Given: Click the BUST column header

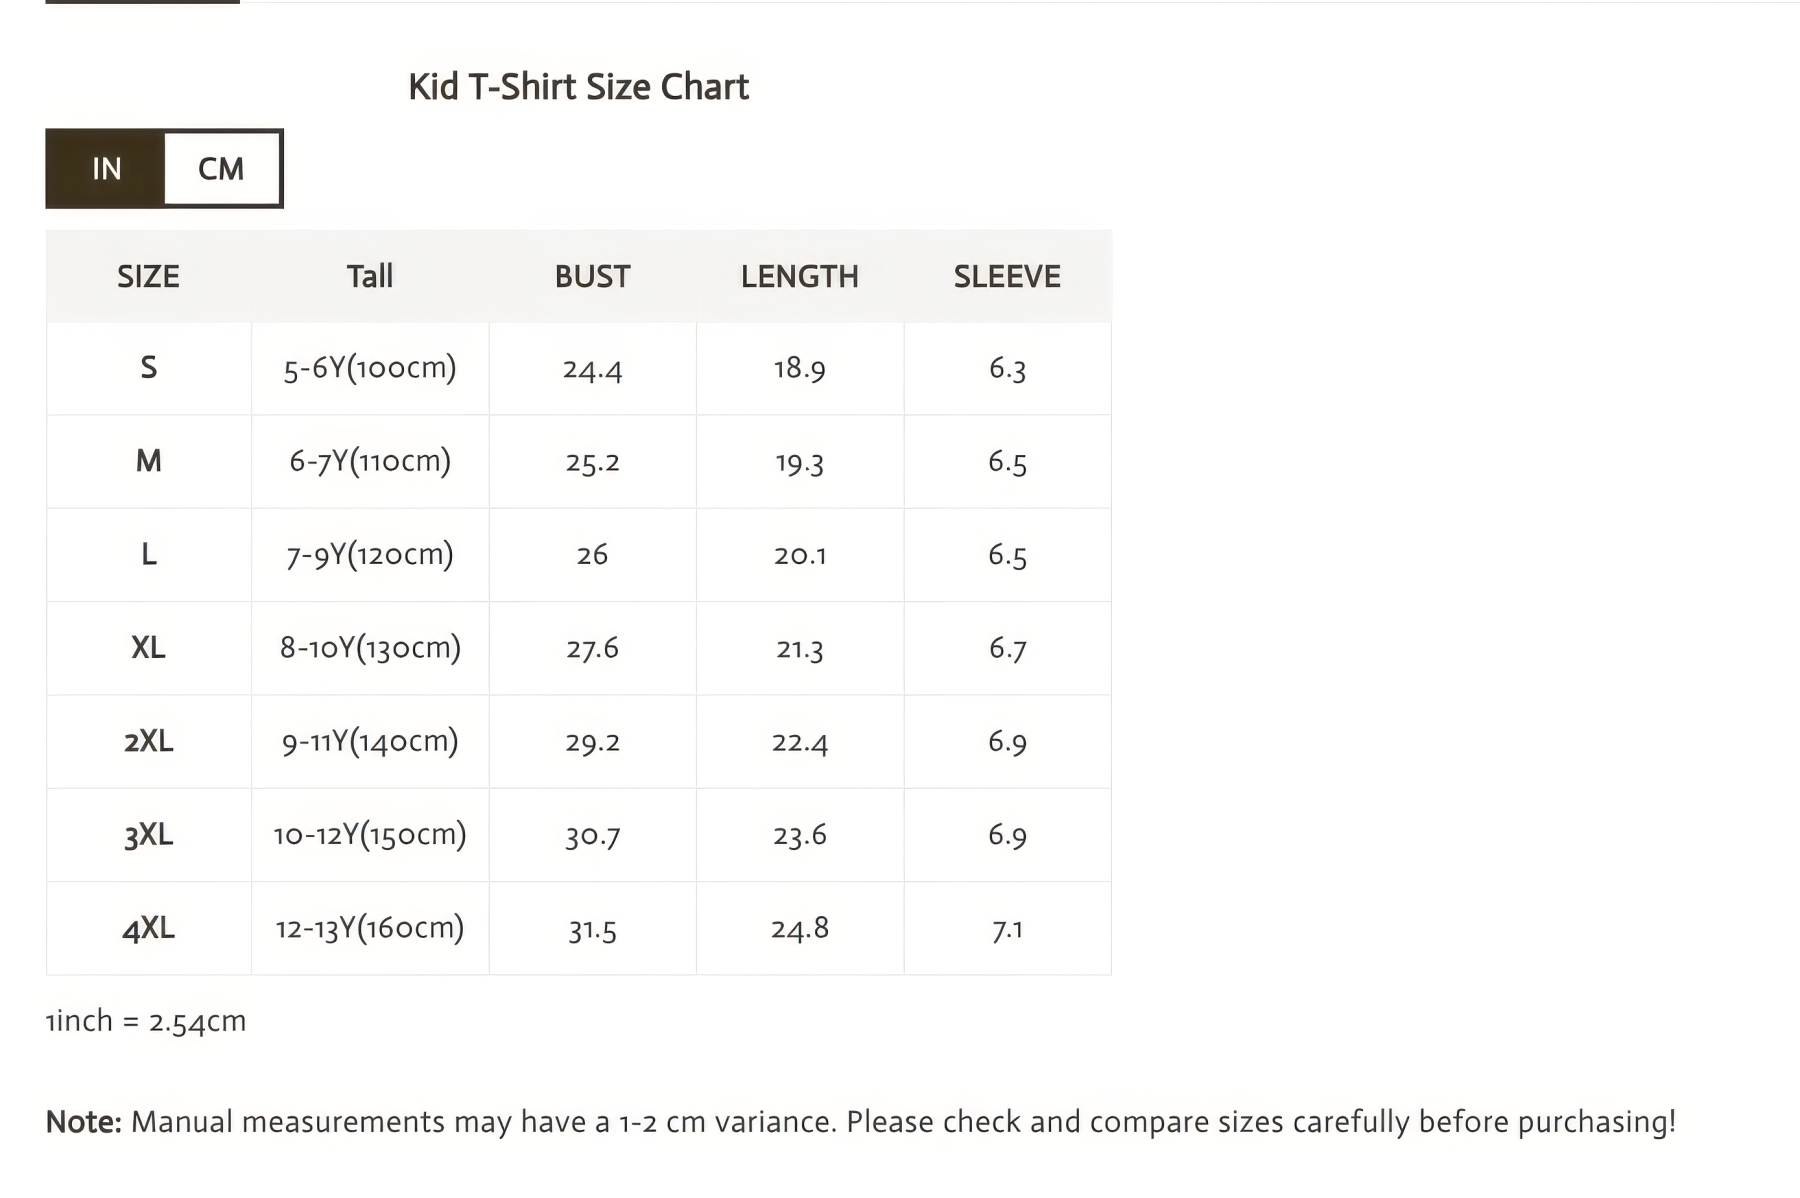Looking at the screenshot, I should [592, 276].
